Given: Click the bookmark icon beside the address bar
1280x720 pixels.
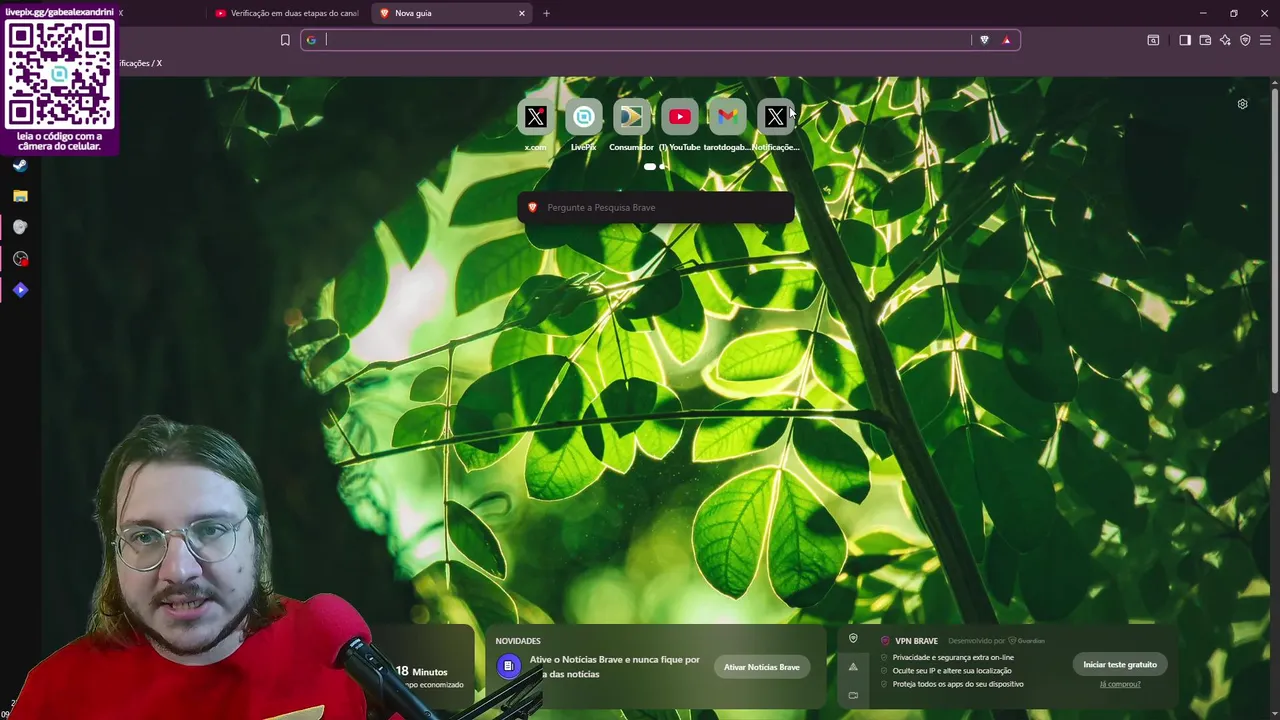Looking at the screenshot, I should pyautogui.click(x=285, y=40).
